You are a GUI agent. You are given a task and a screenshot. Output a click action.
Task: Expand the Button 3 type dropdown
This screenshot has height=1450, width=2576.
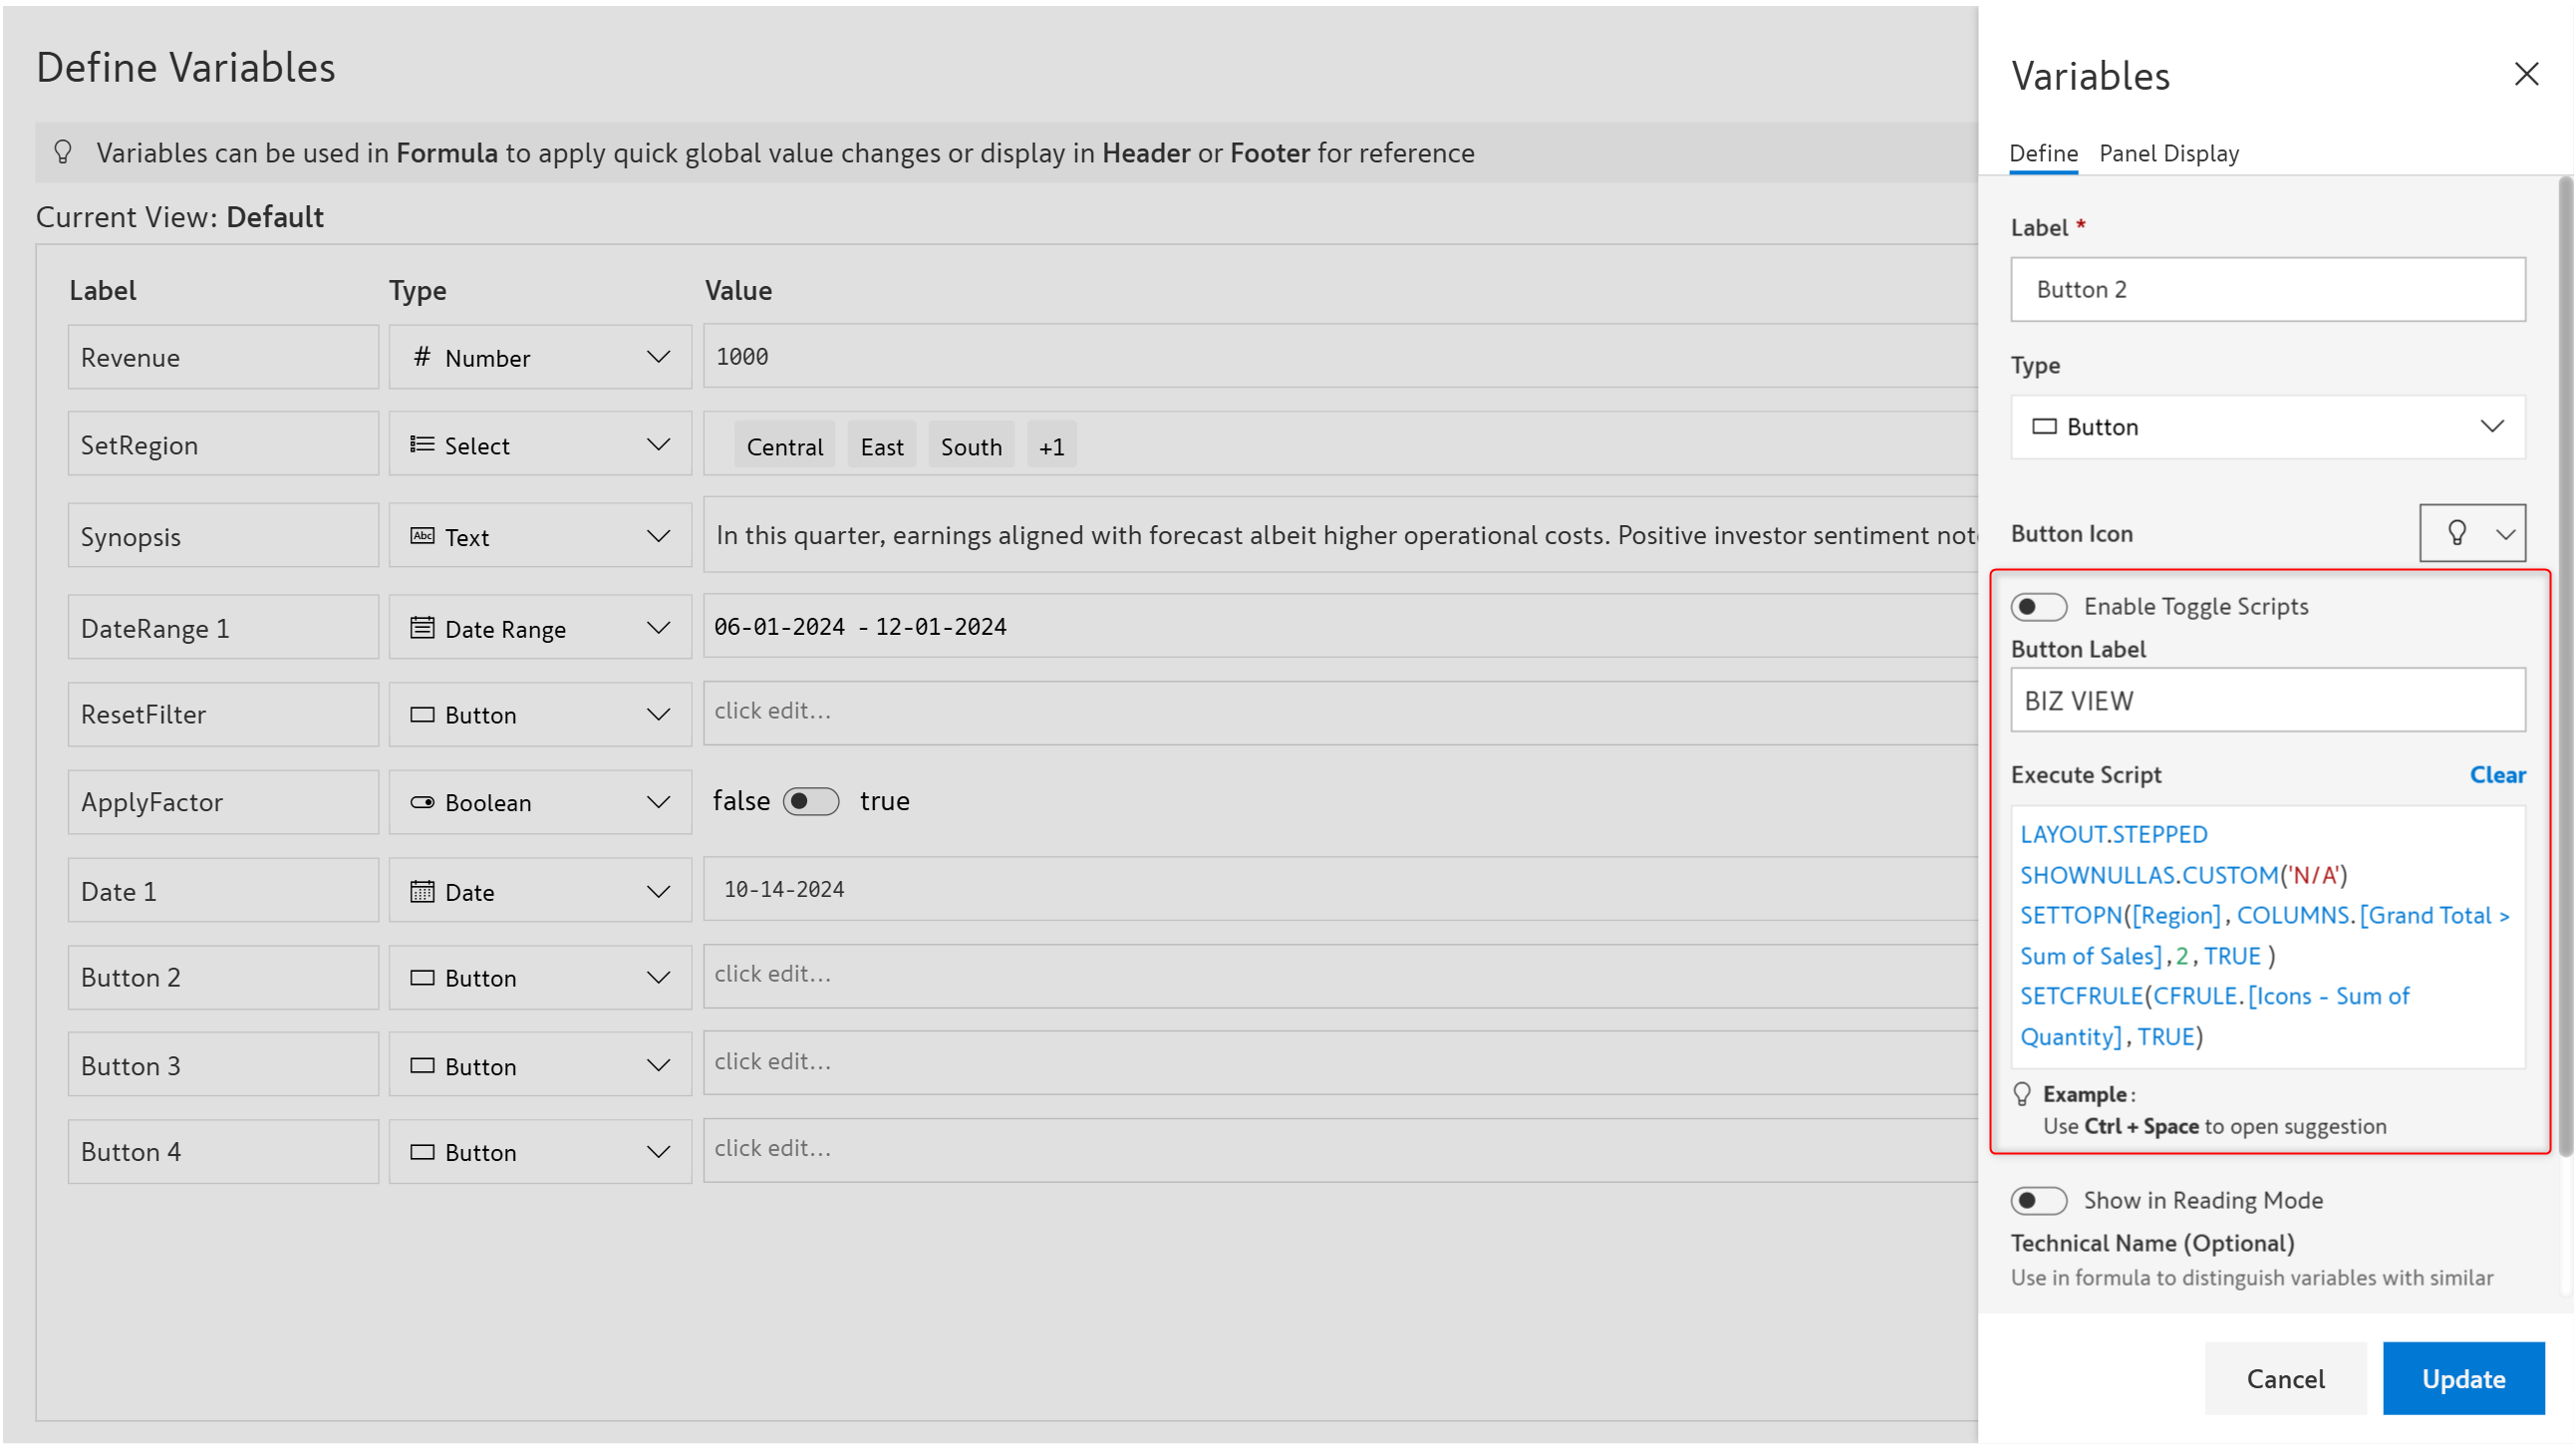coord(657,1066)
